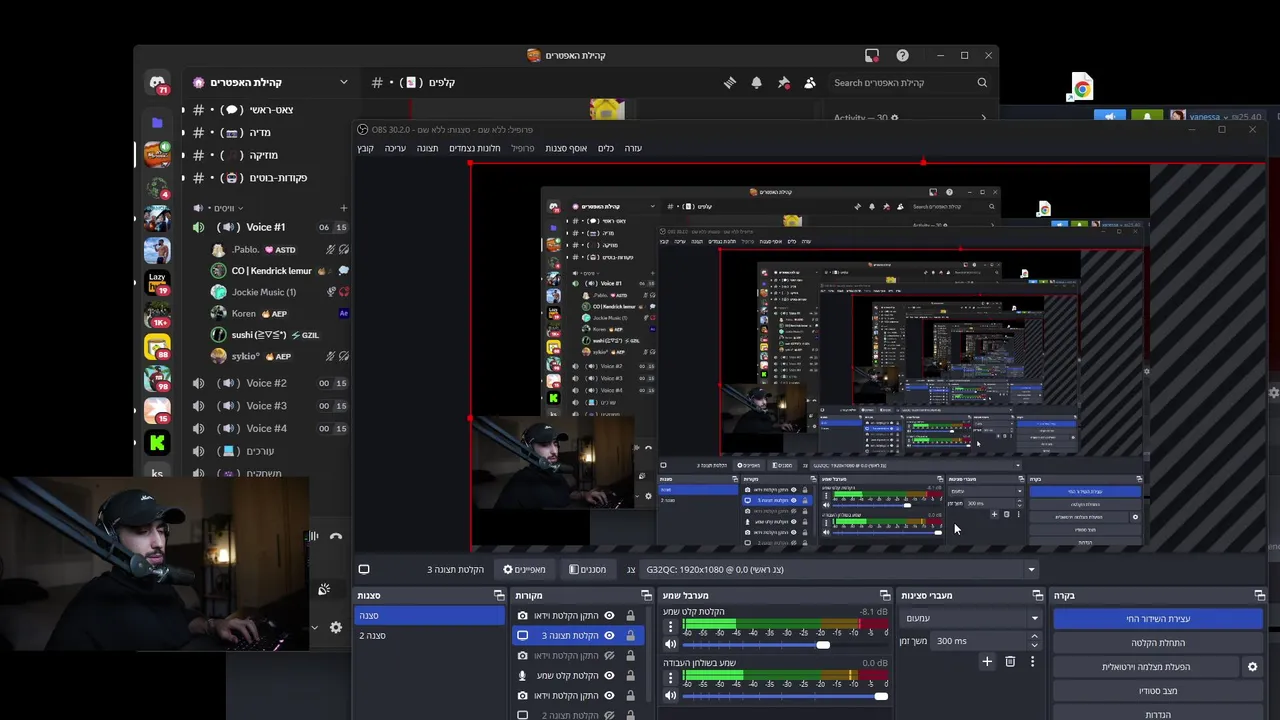Unlock the הקלטת קלט שמע source
The width and height of the screenshot is (1280, 720).
[630, 675]
